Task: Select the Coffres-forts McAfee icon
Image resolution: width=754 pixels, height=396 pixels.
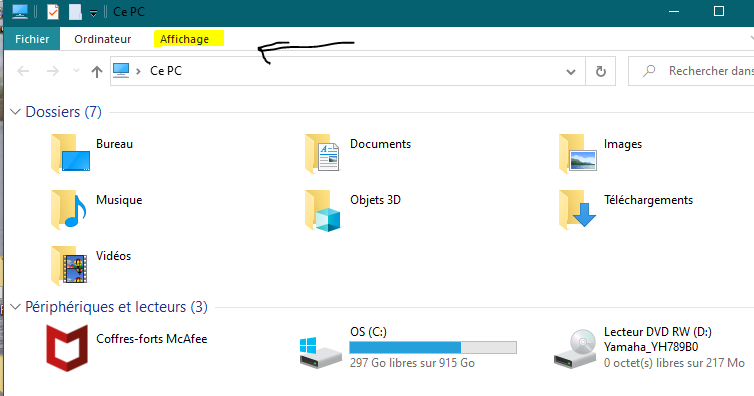Action: pos(67,348)
